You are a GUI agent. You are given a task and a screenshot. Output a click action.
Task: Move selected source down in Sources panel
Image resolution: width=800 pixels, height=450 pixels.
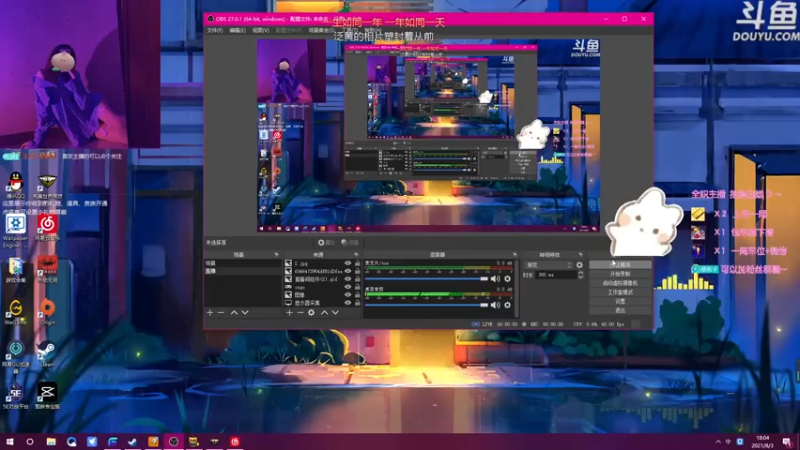point(335,312)
